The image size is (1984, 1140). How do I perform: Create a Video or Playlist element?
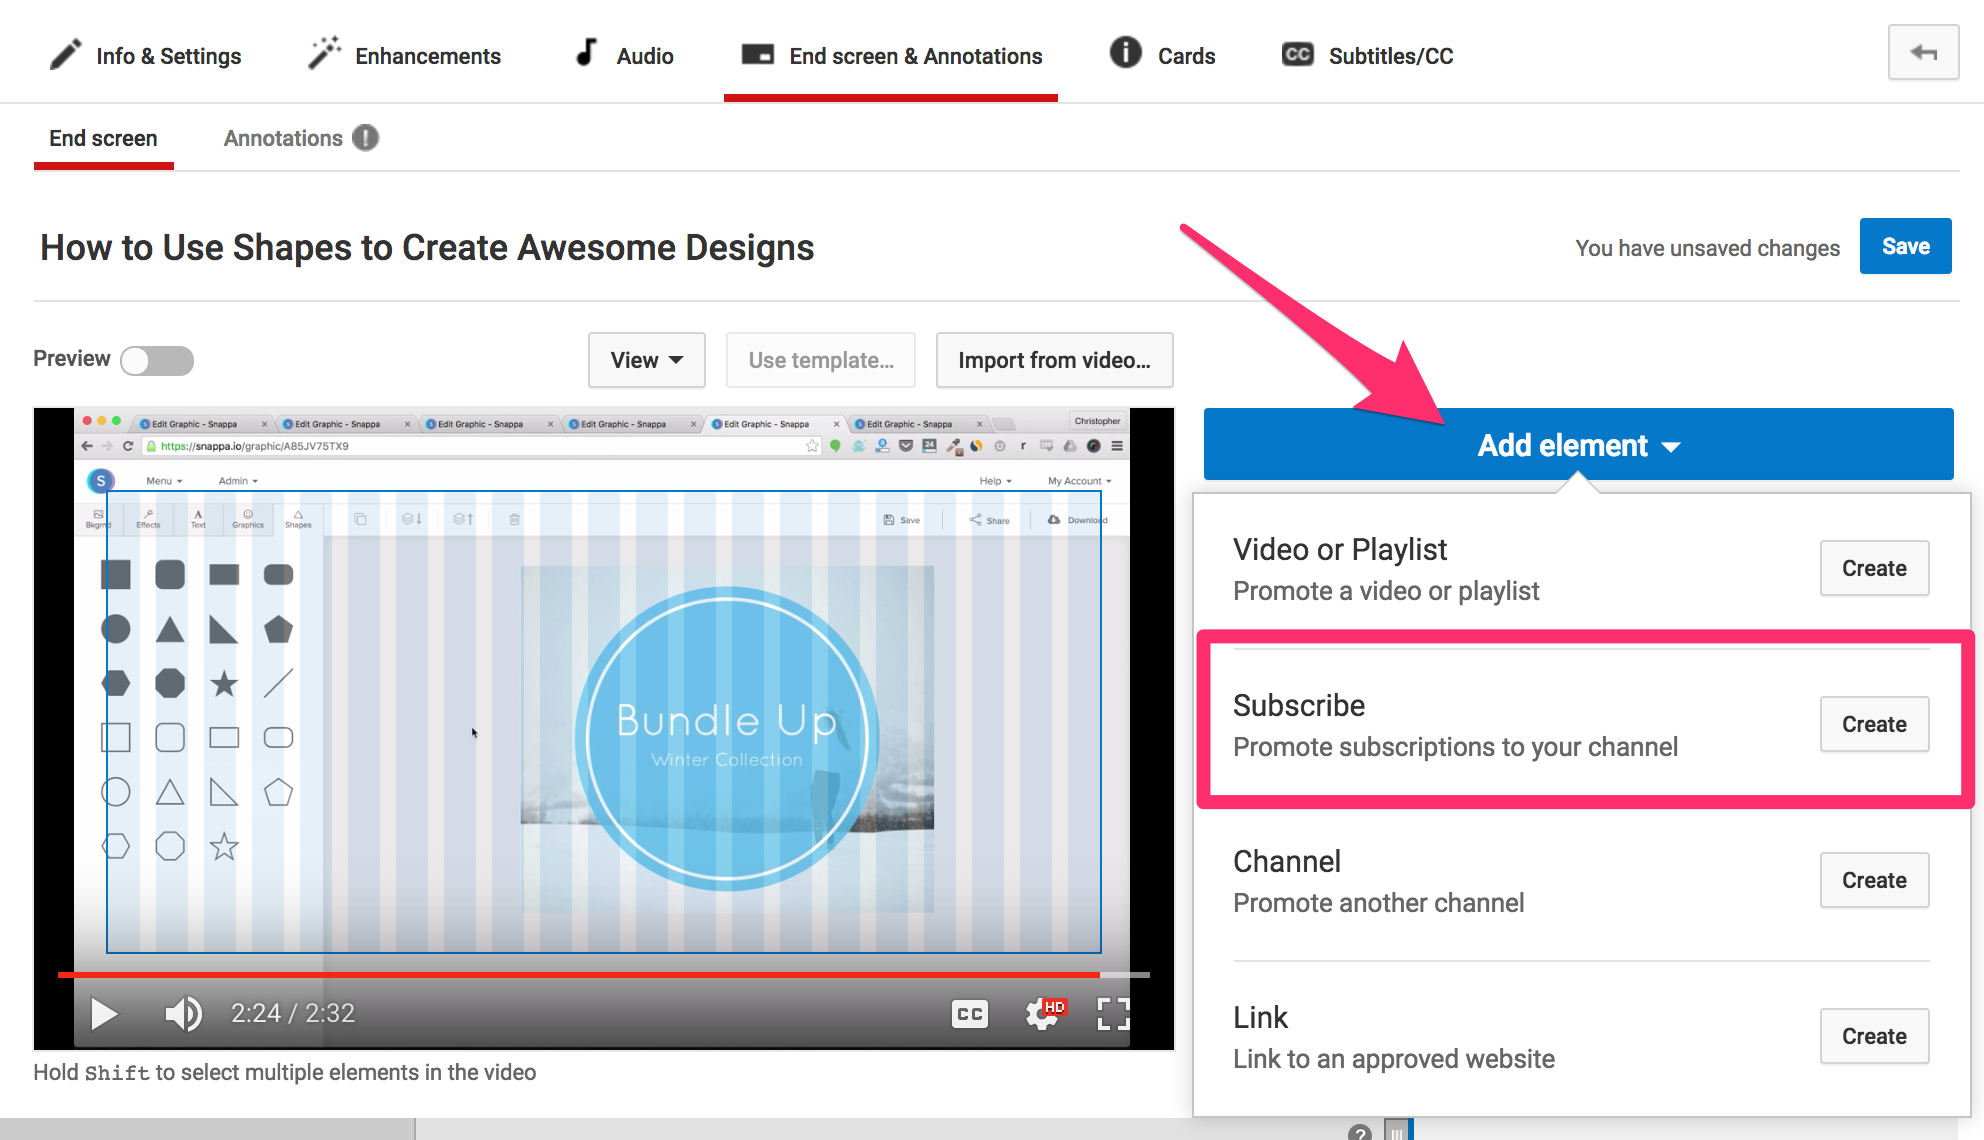[1874, 568]
